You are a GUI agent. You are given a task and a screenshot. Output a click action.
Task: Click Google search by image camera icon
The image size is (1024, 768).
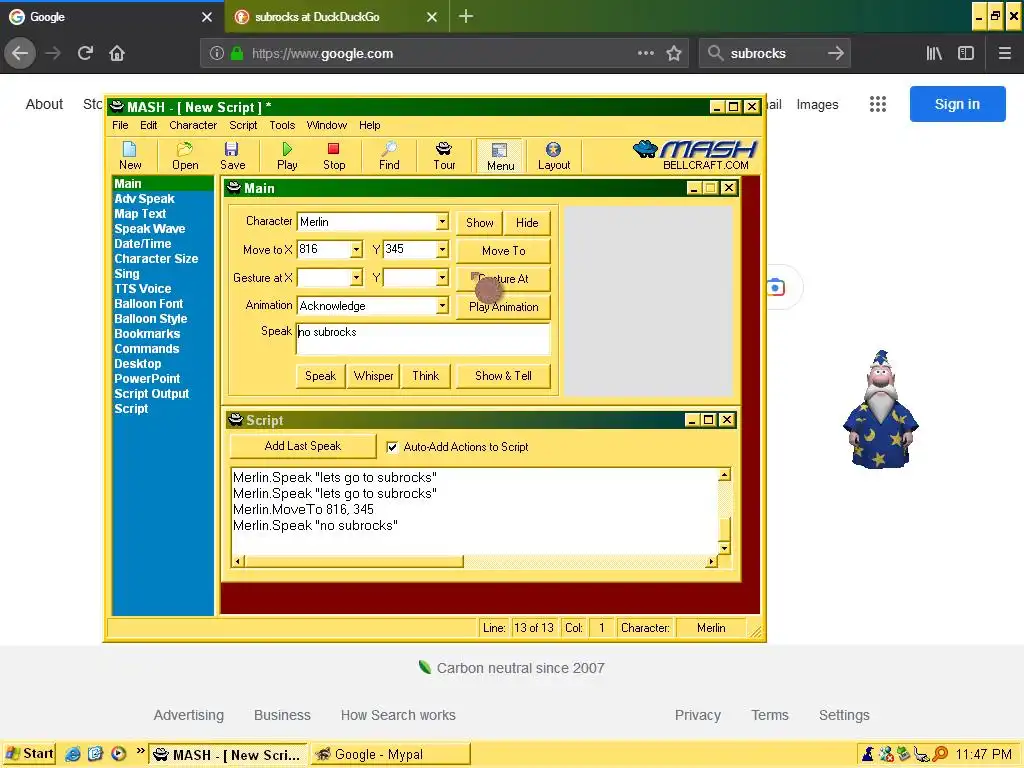tap(776, 287)
